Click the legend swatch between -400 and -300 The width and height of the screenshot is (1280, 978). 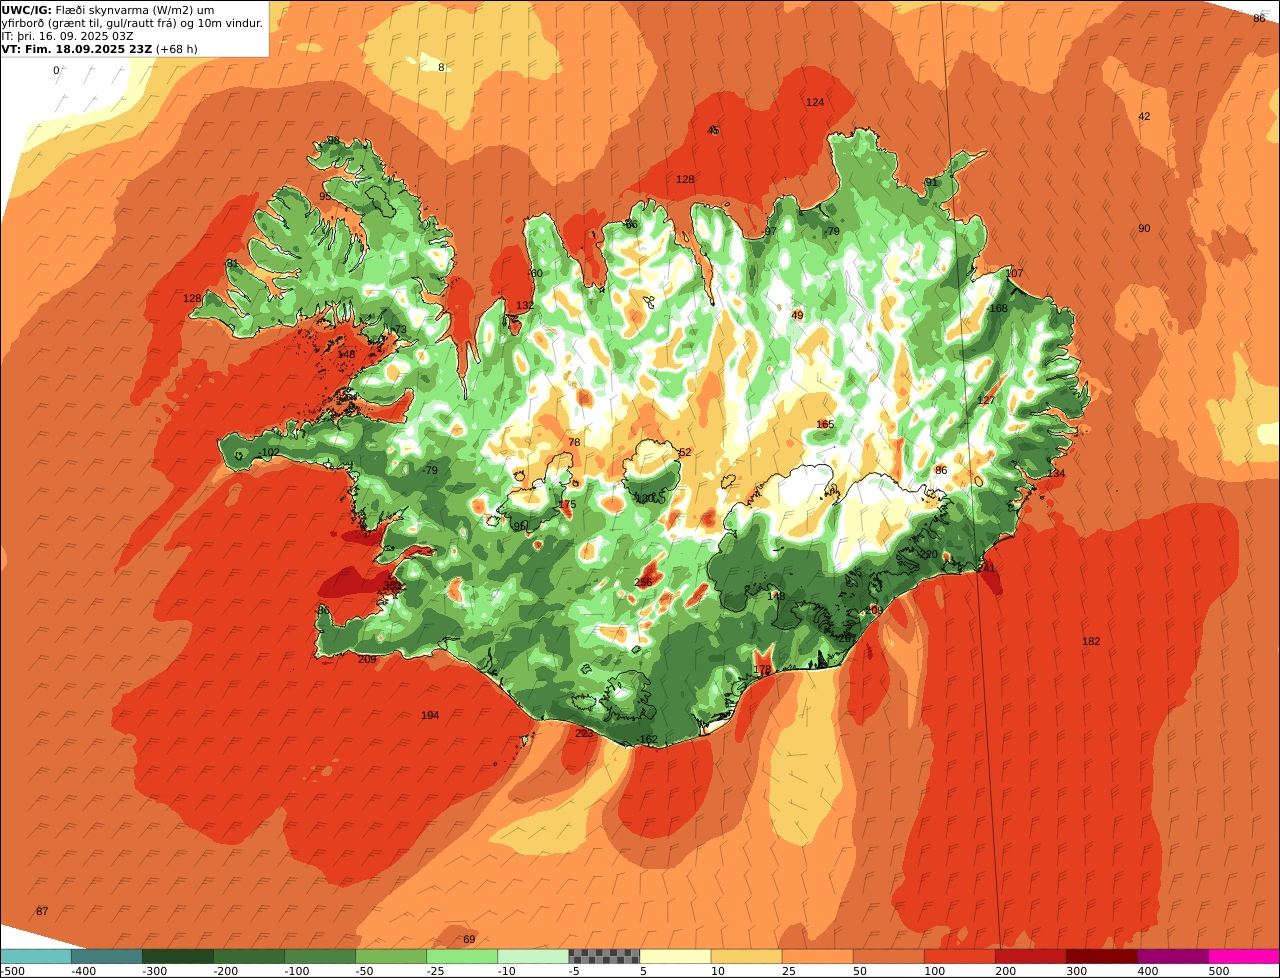coord(106,956)
